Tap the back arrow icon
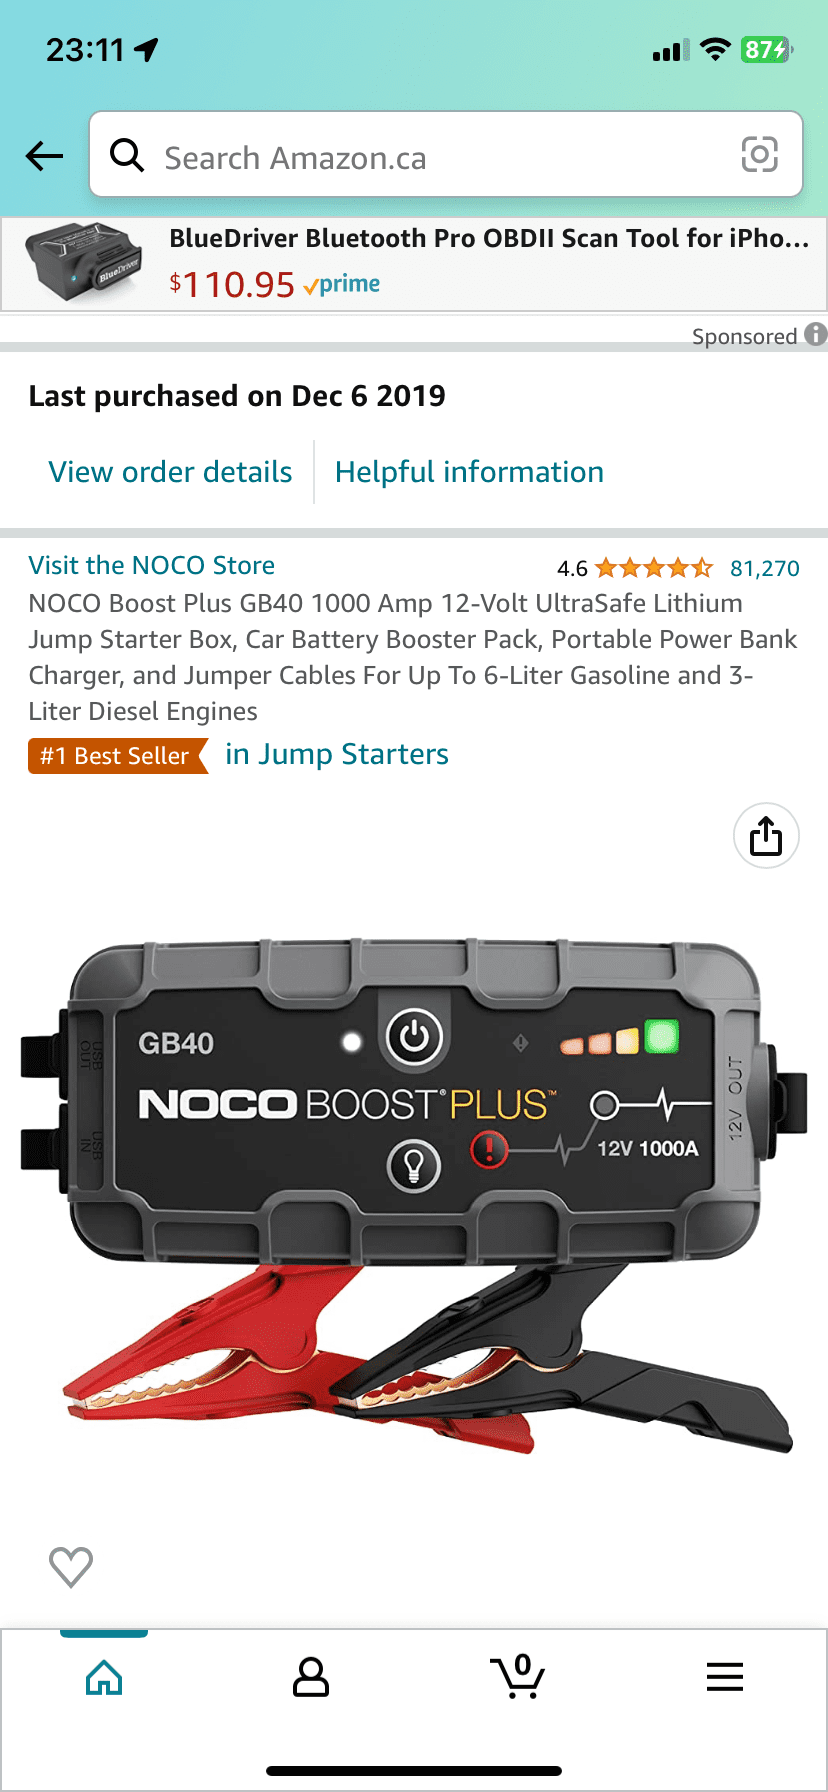Viewport: 828px width, 1792px height. tap(44, 156)
